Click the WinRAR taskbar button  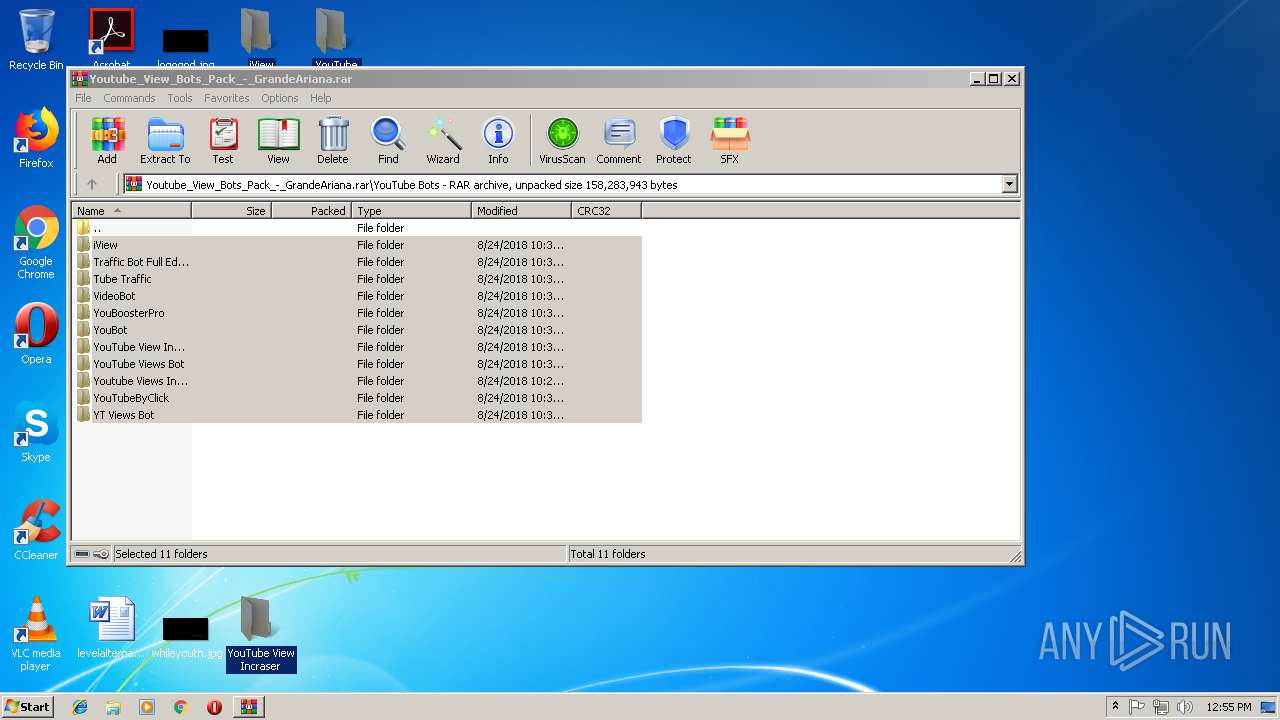tap(248, 707)
